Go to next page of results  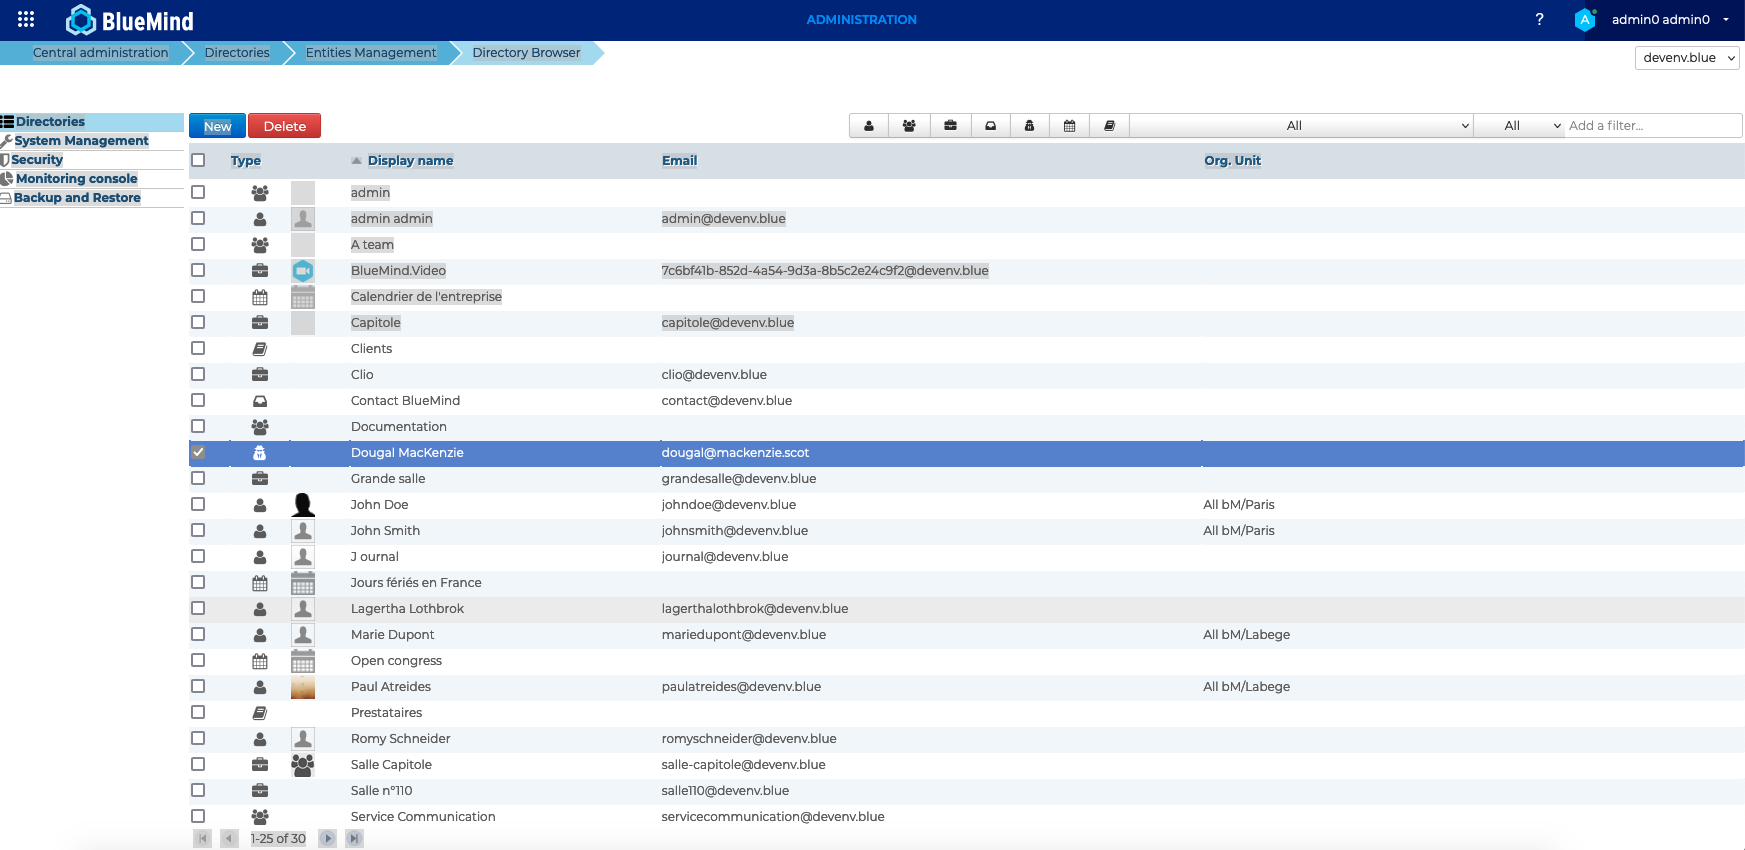[x=327, y=838]
